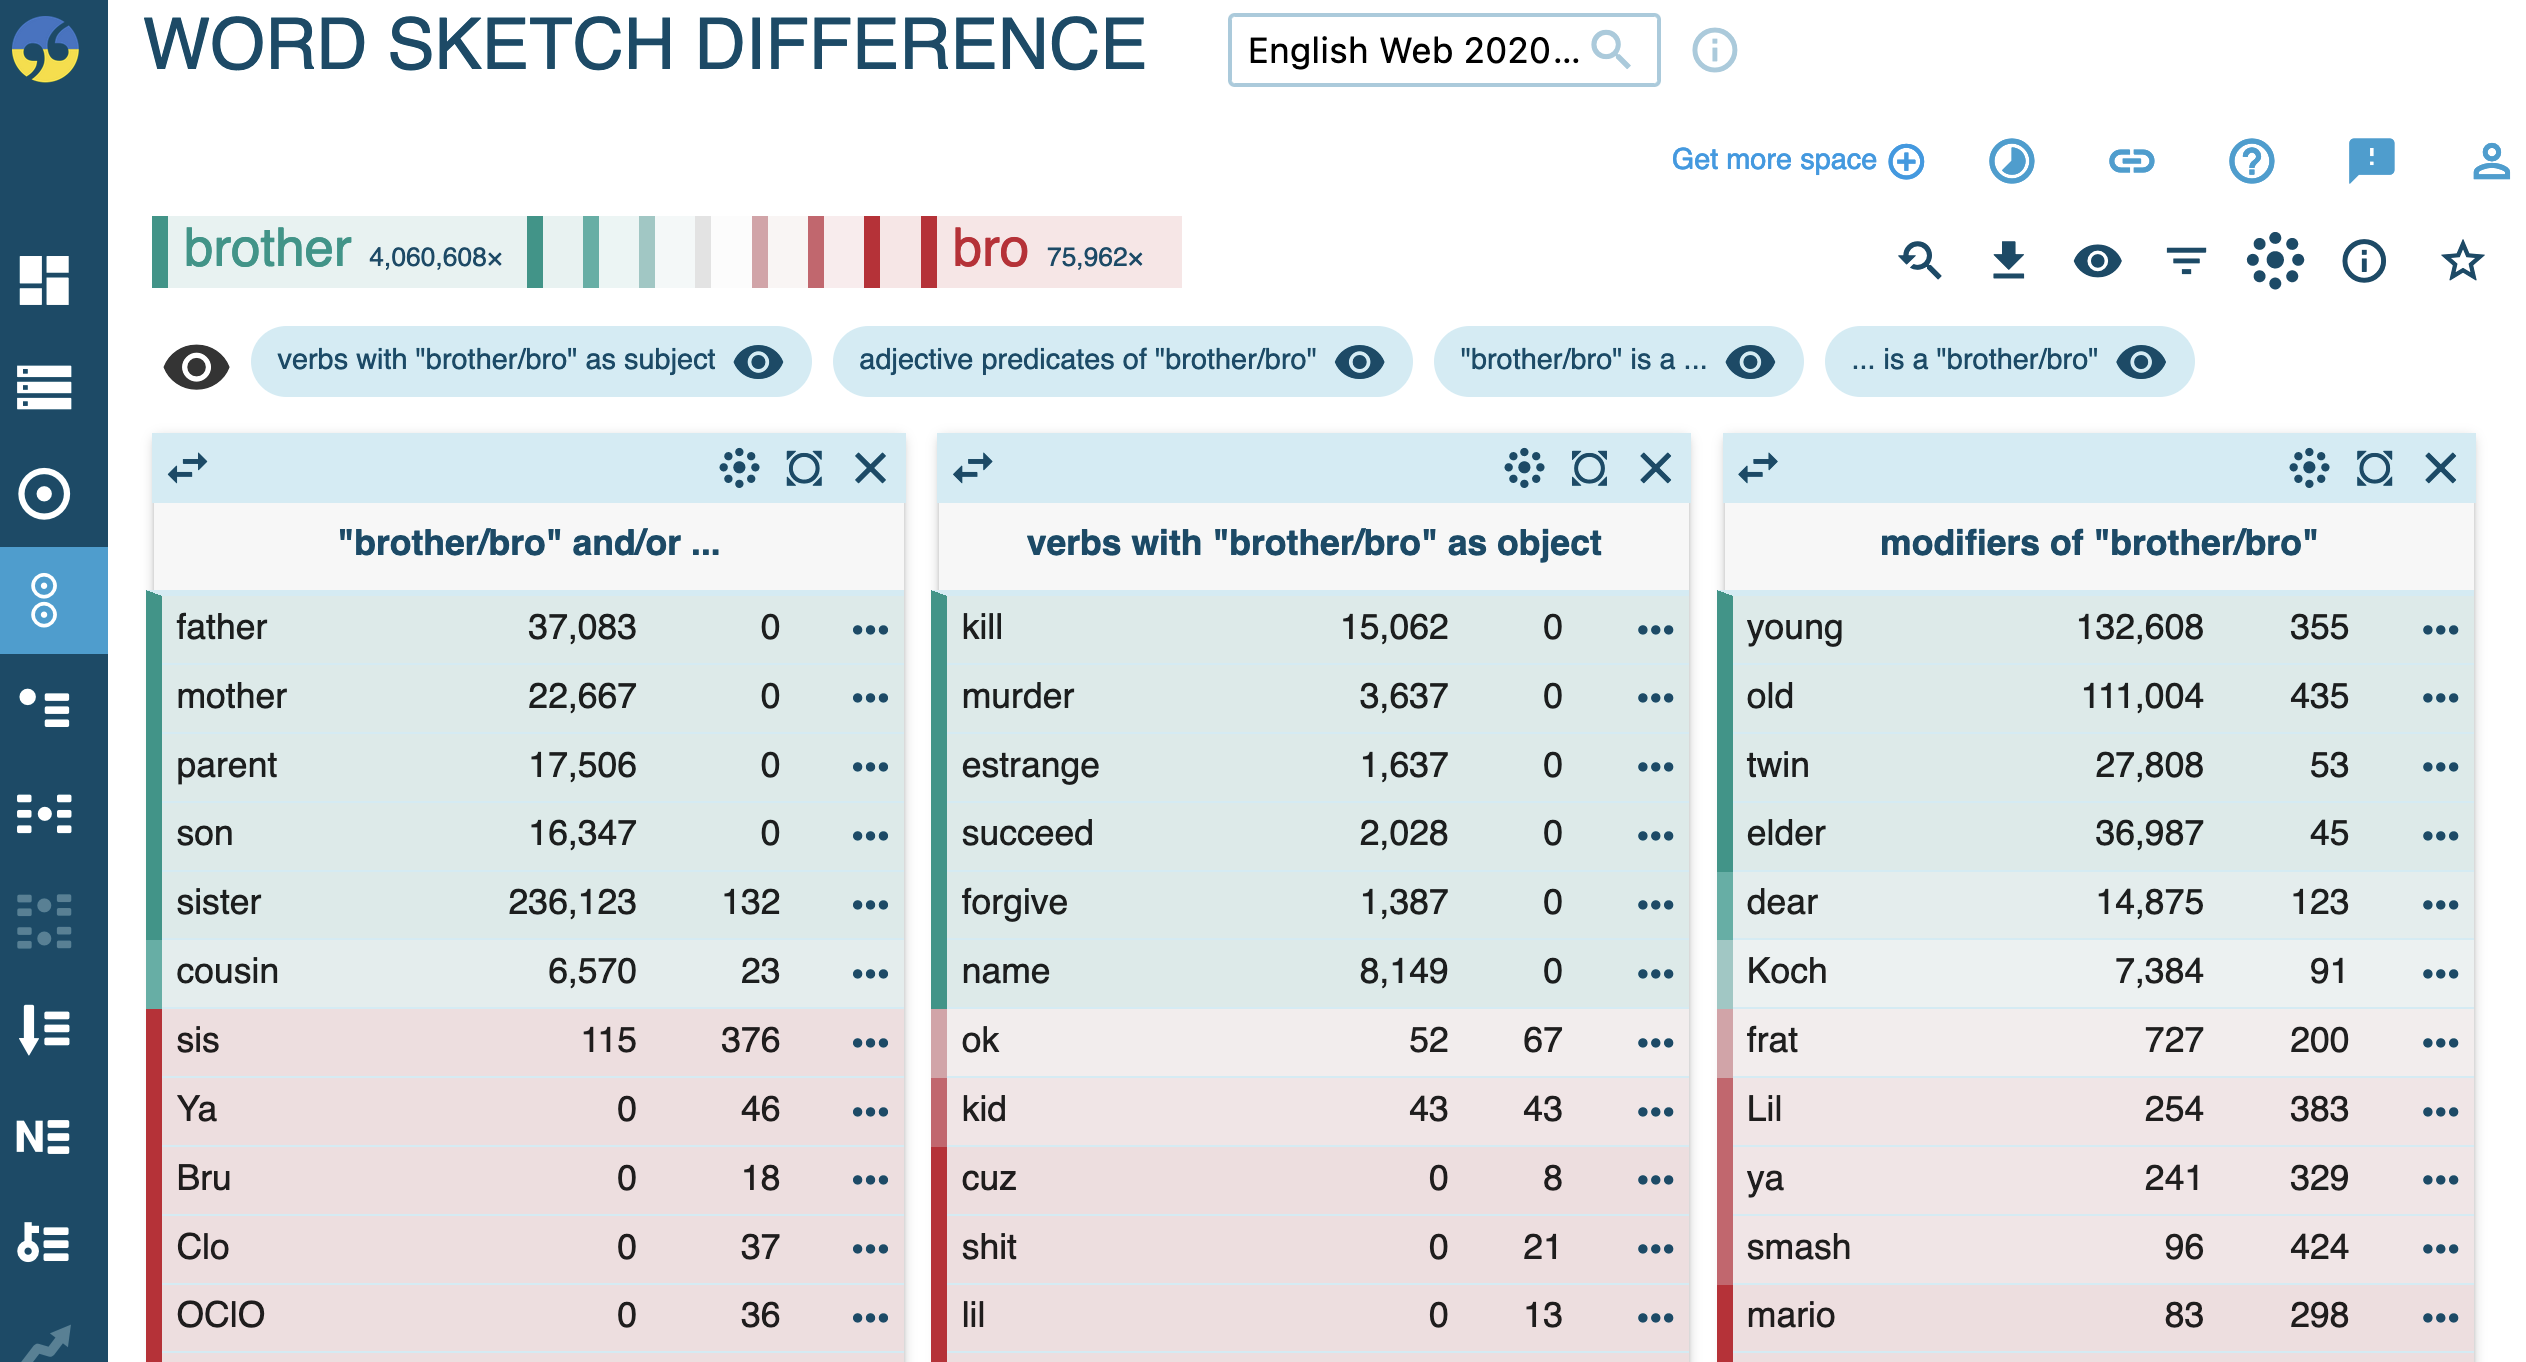Viewport: 2526px width, 1362px height.
Task: Show 'adjective predicates of brother/bro' column
Action: 1359,361
